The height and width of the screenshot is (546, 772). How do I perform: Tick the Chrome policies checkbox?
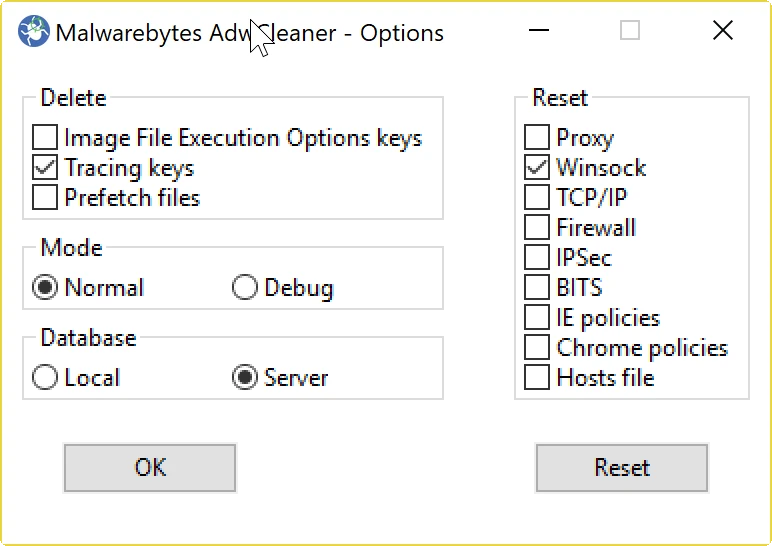537,348
